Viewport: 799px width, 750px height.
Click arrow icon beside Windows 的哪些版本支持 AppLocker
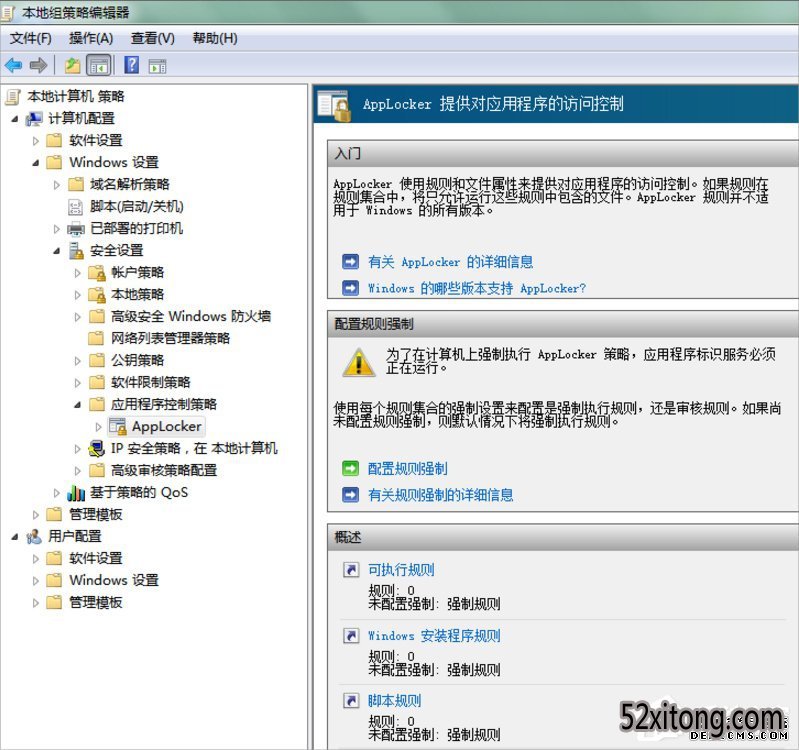coord(351,288)
